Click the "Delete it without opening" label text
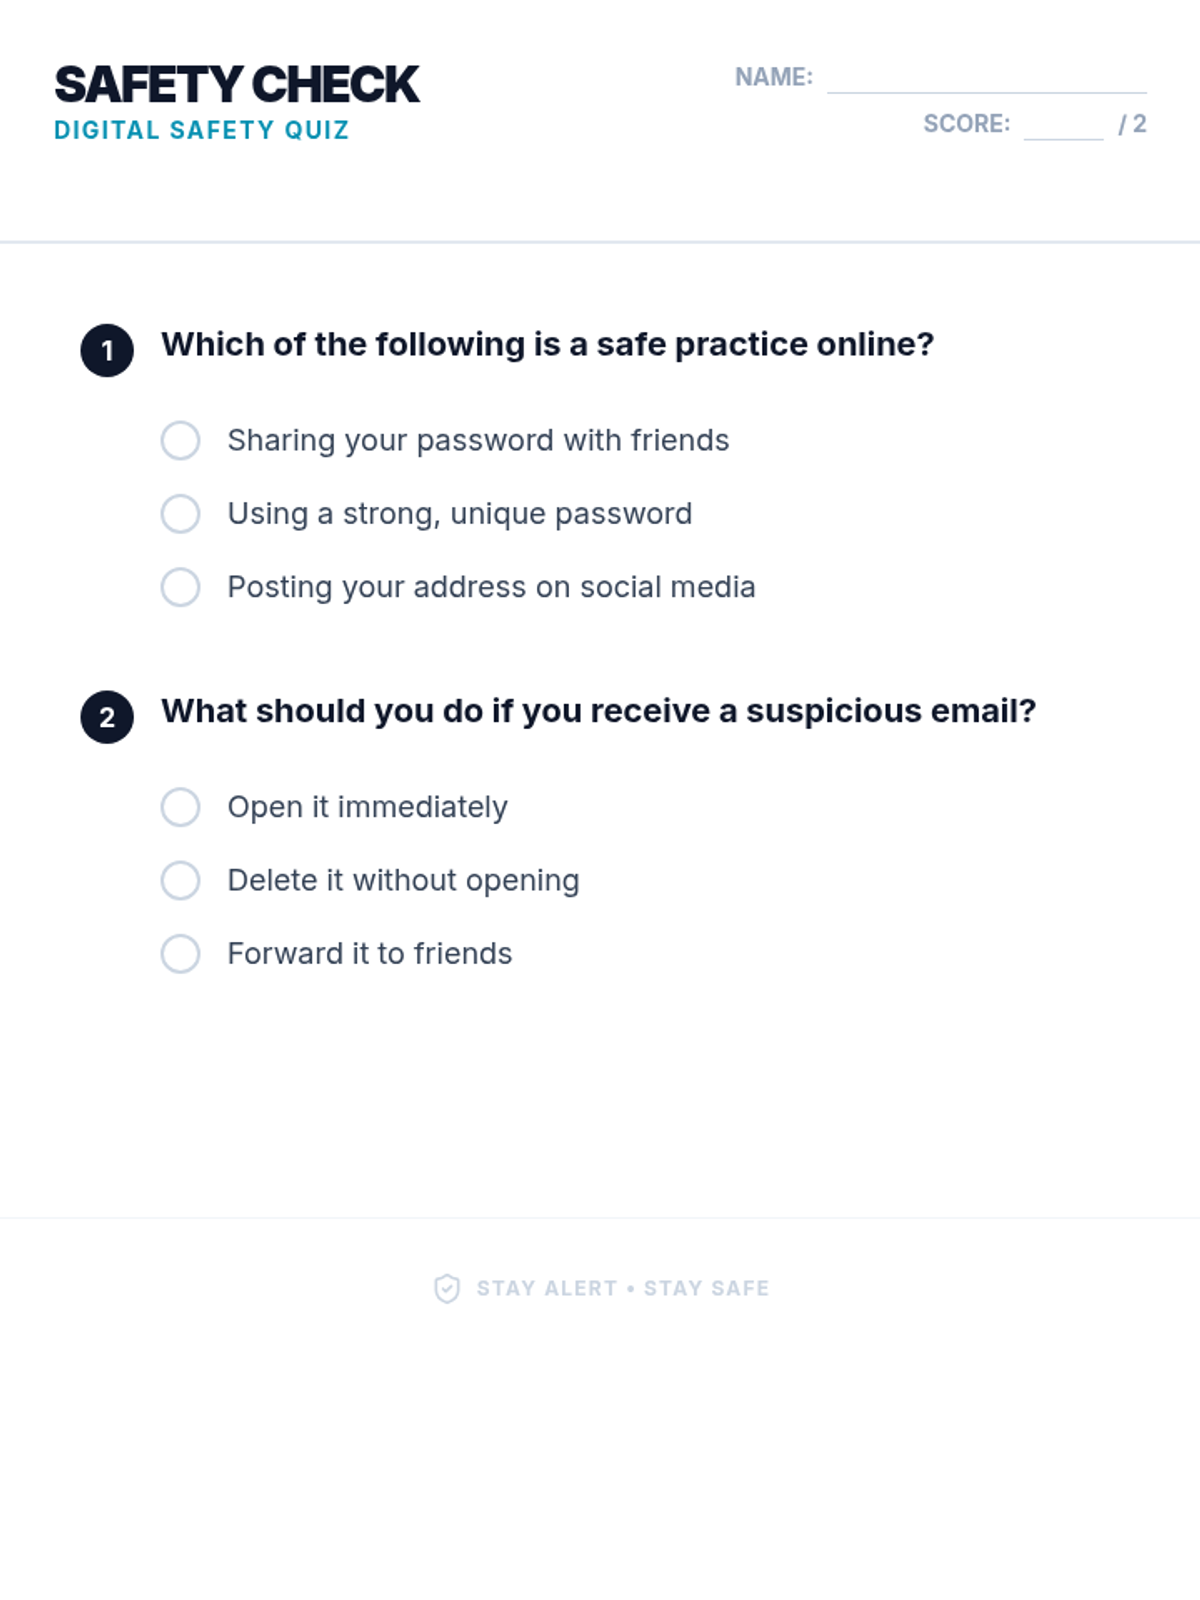The image size is (1200, 1600). (x=403, y=880)
